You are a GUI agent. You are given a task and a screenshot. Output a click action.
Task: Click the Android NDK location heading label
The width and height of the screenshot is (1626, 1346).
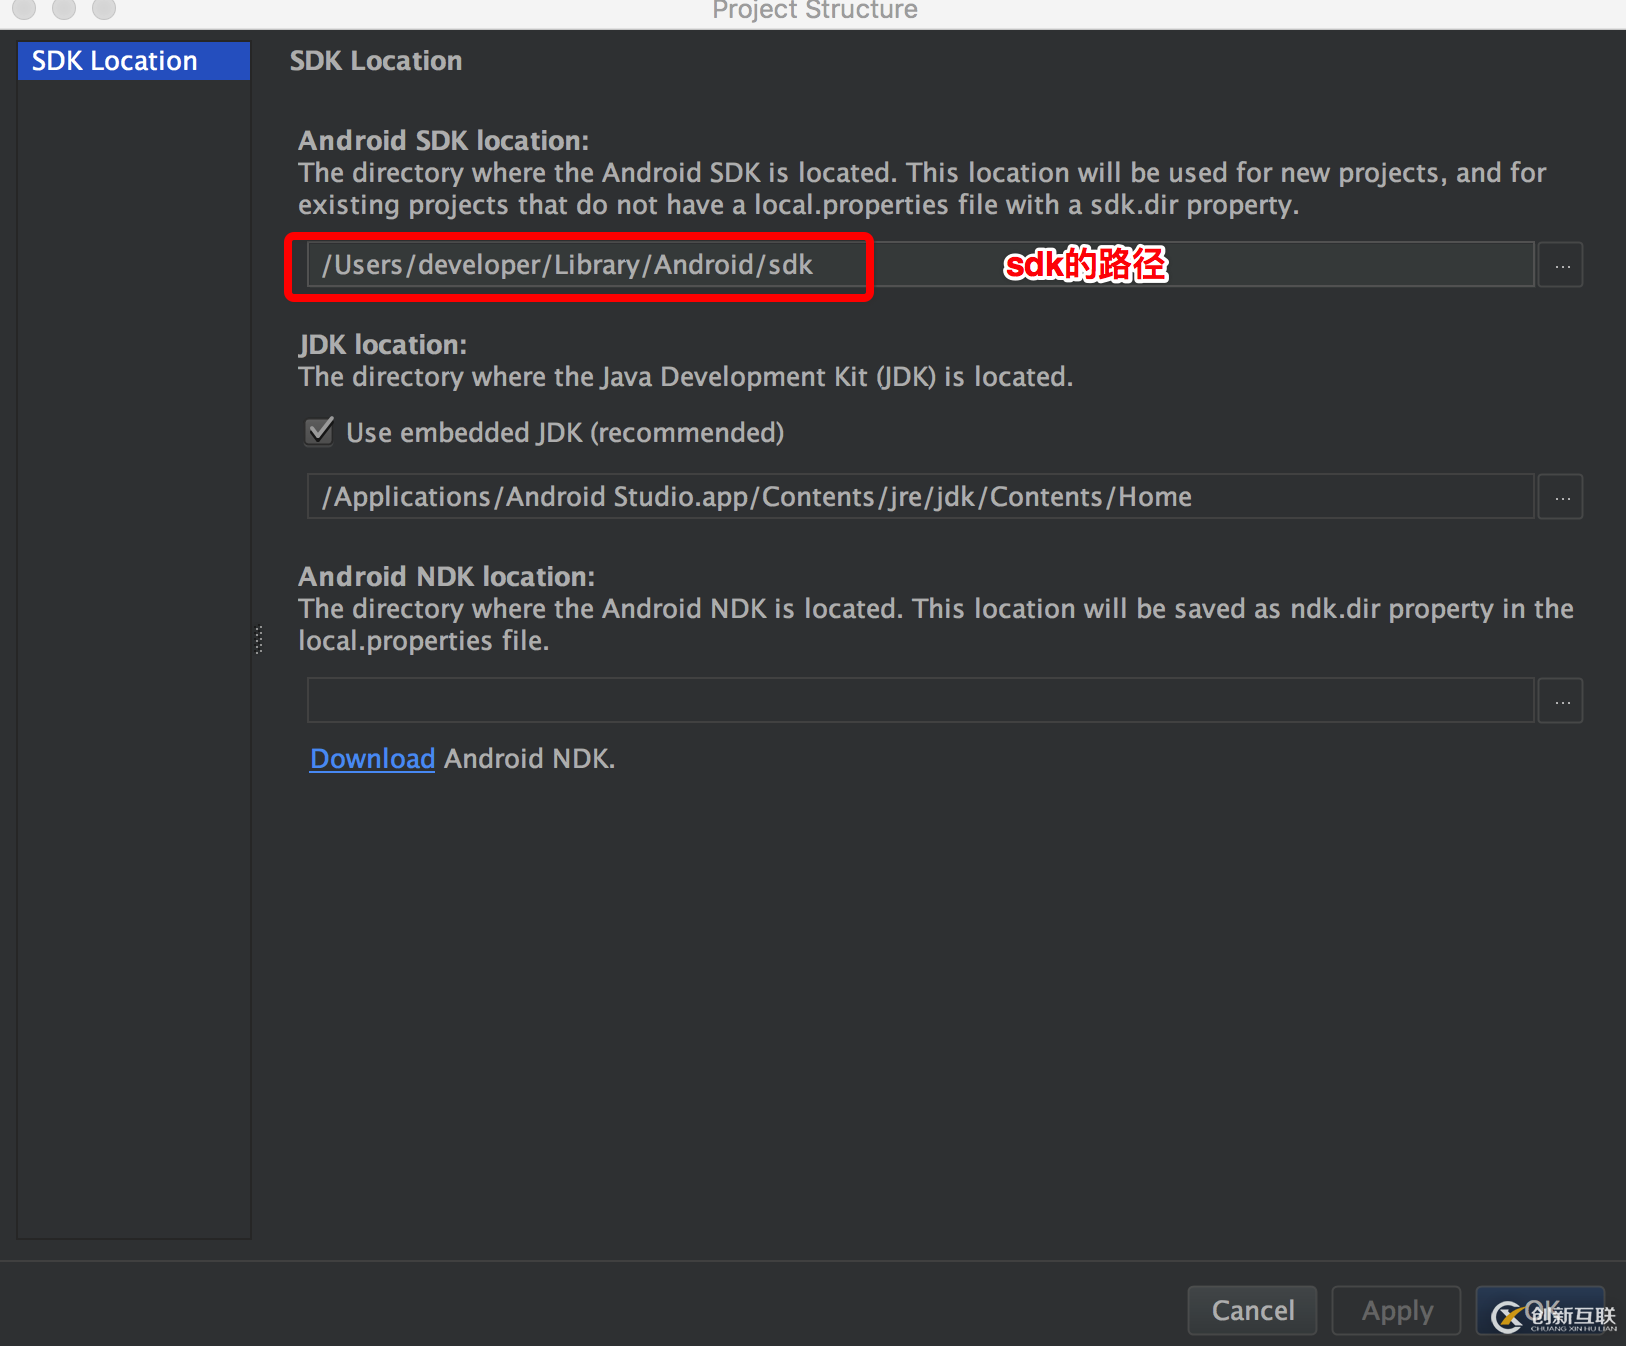click(x=446, y=576)
